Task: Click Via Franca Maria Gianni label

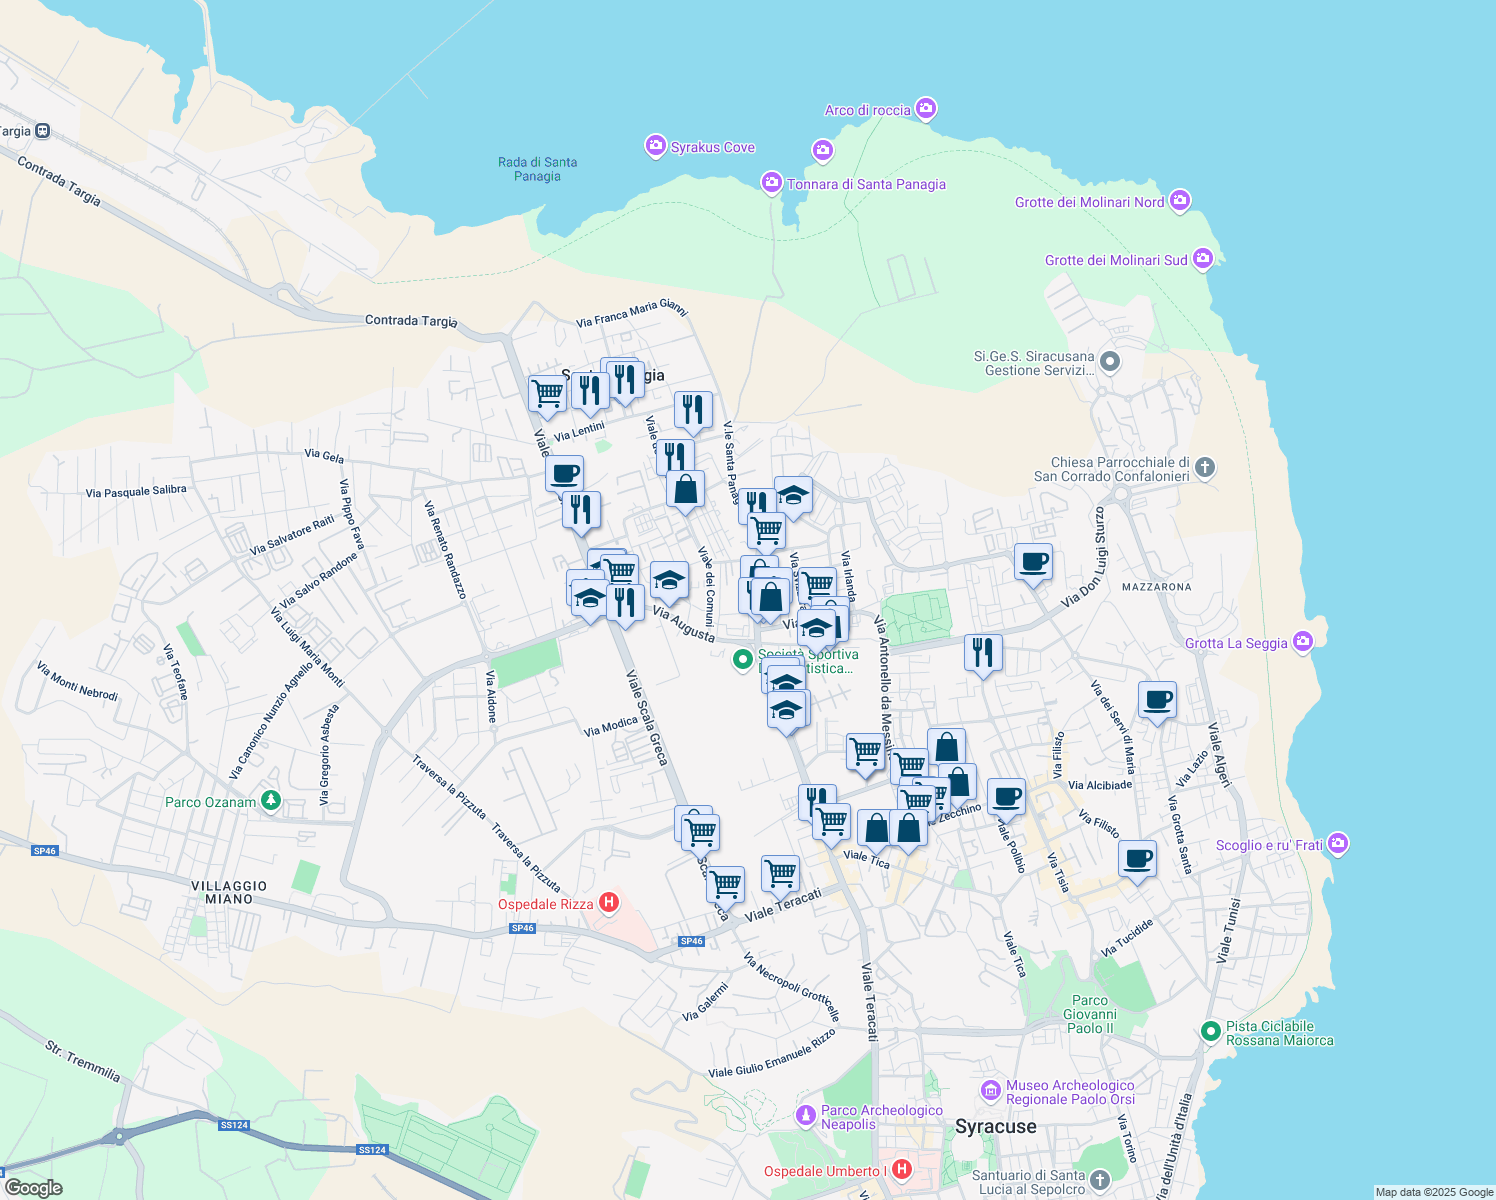Action: pyautogui.click(x=632, y=313)
